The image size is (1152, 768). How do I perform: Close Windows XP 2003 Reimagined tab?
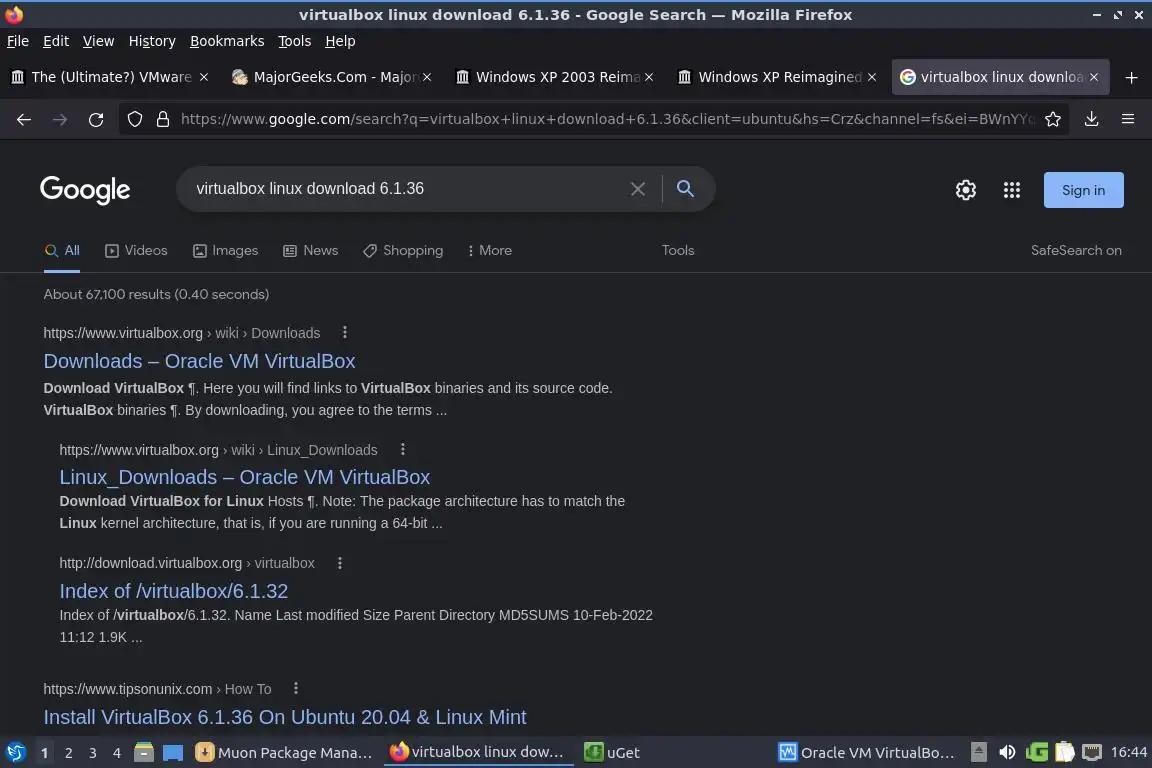click(x=649, y=77)
